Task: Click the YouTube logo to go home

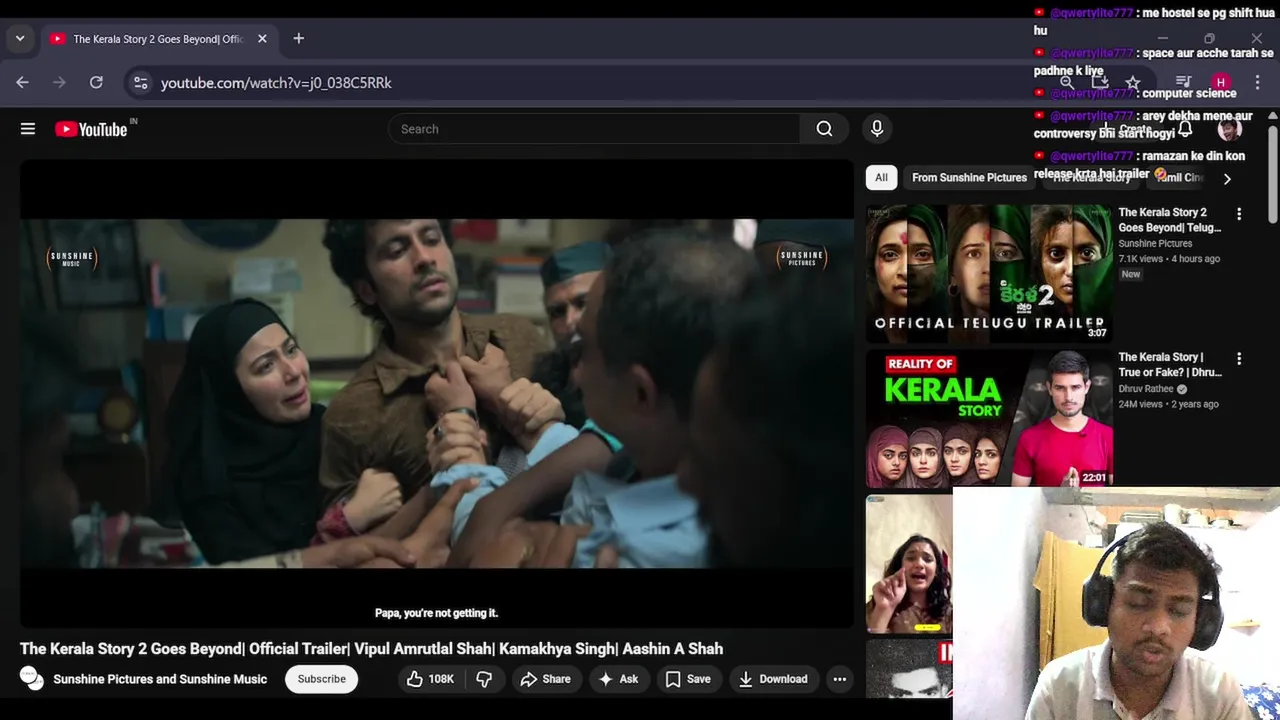Action: pyautogui.click(x=91, y=129)
